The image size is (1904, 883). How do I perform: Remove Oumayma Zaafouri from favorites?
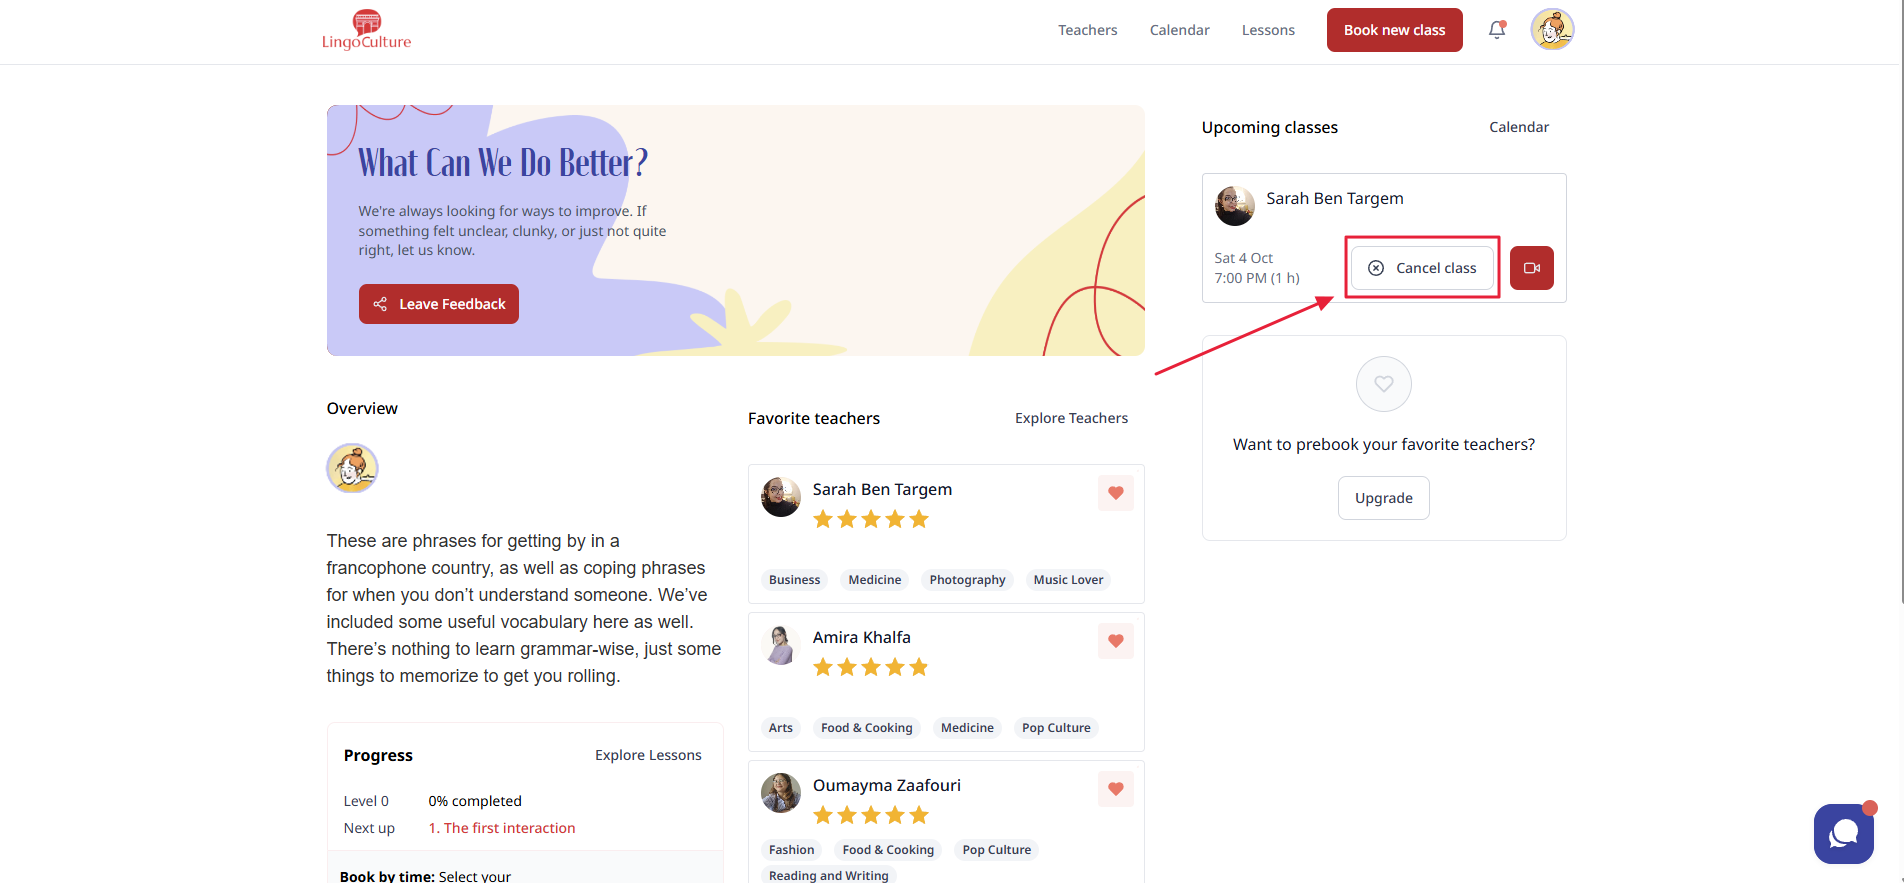[1115, 789]
